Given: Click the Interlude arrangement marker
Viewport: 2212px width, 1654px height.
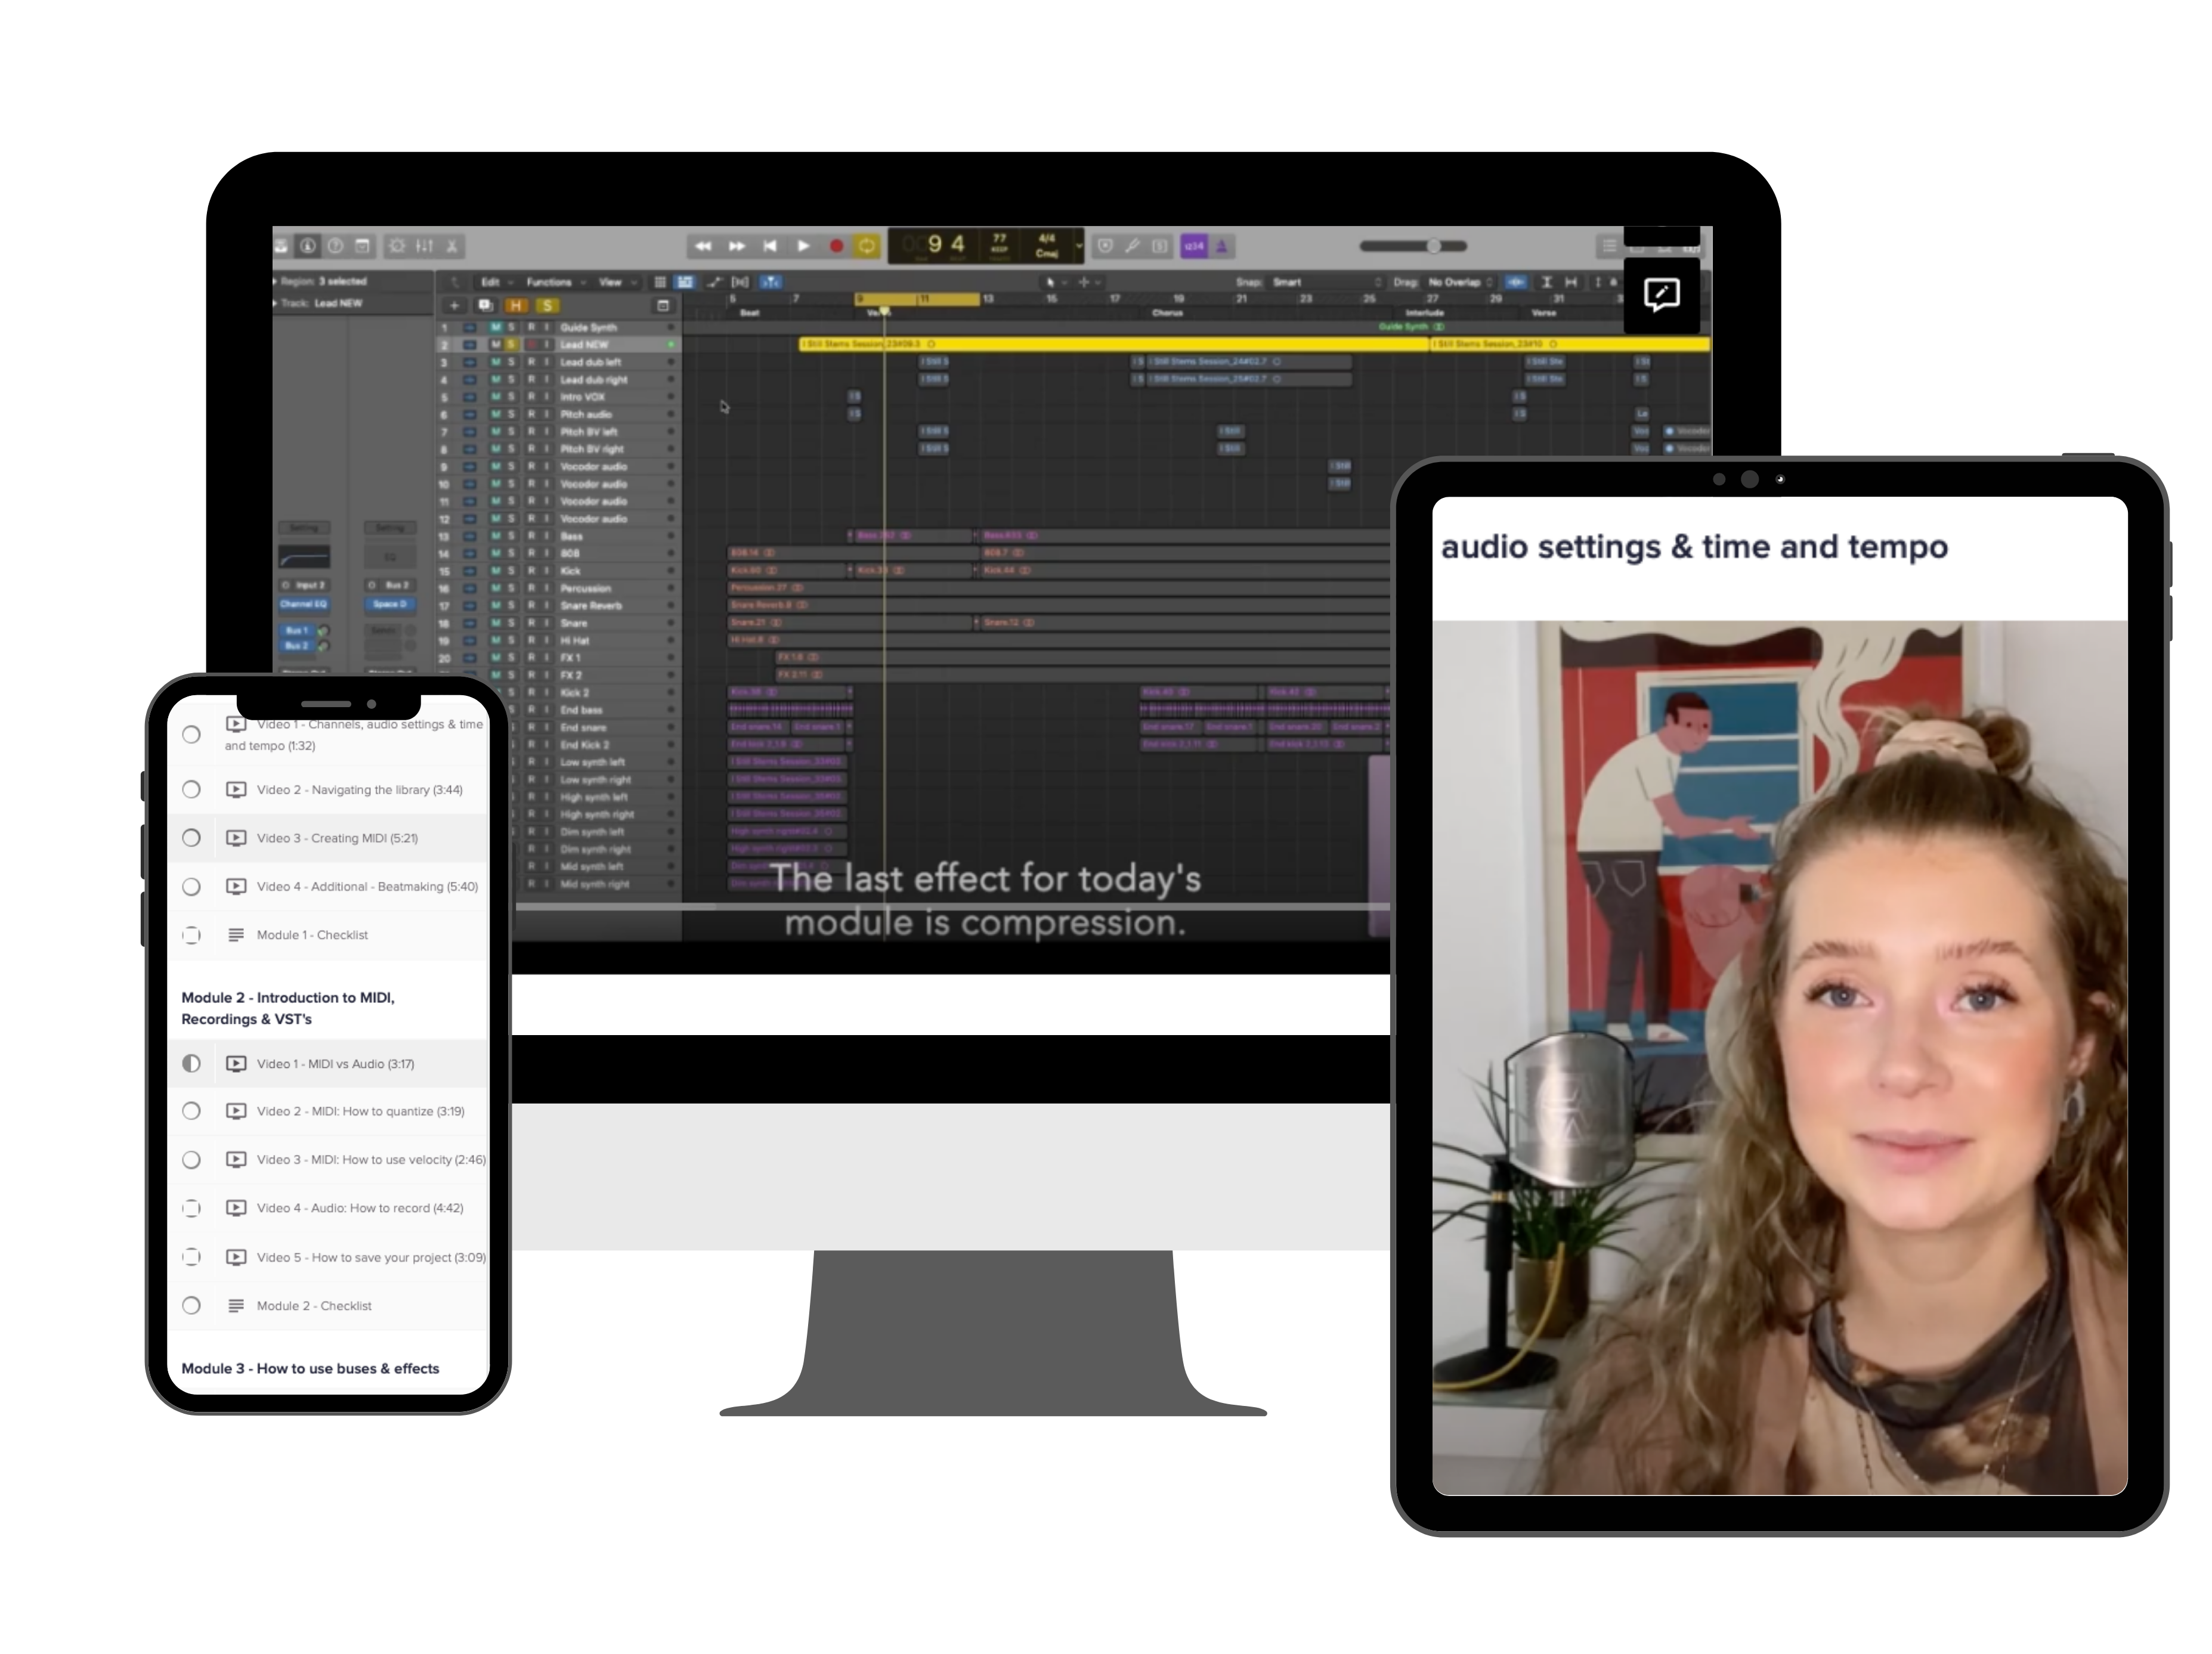Looking at the screenshot, I should click(1424, 313).
